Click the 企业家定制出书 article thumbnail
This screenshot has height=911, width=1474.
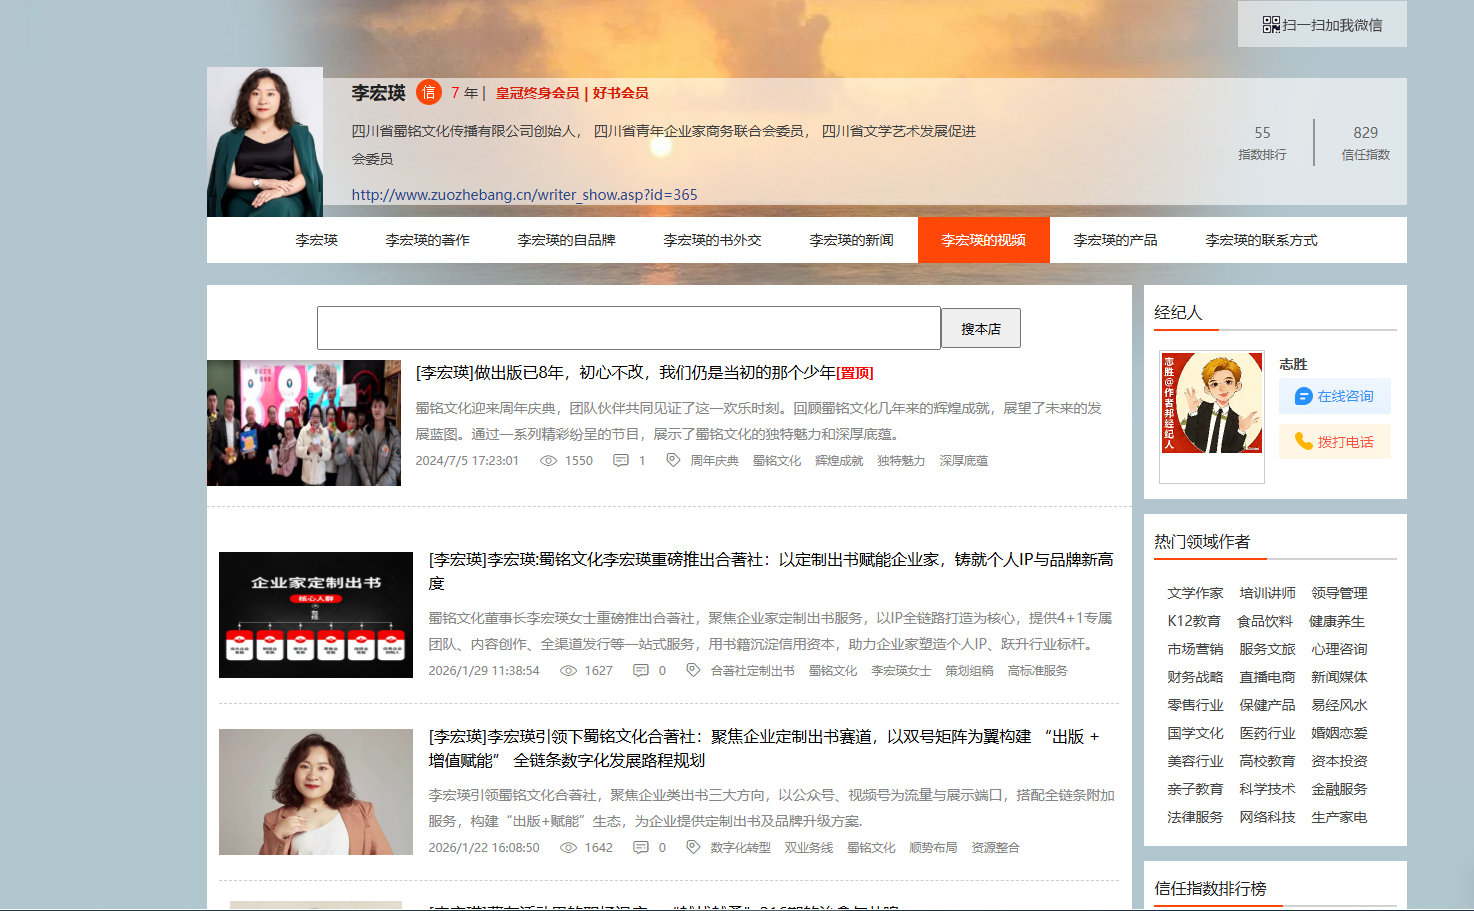click(316, 615)
